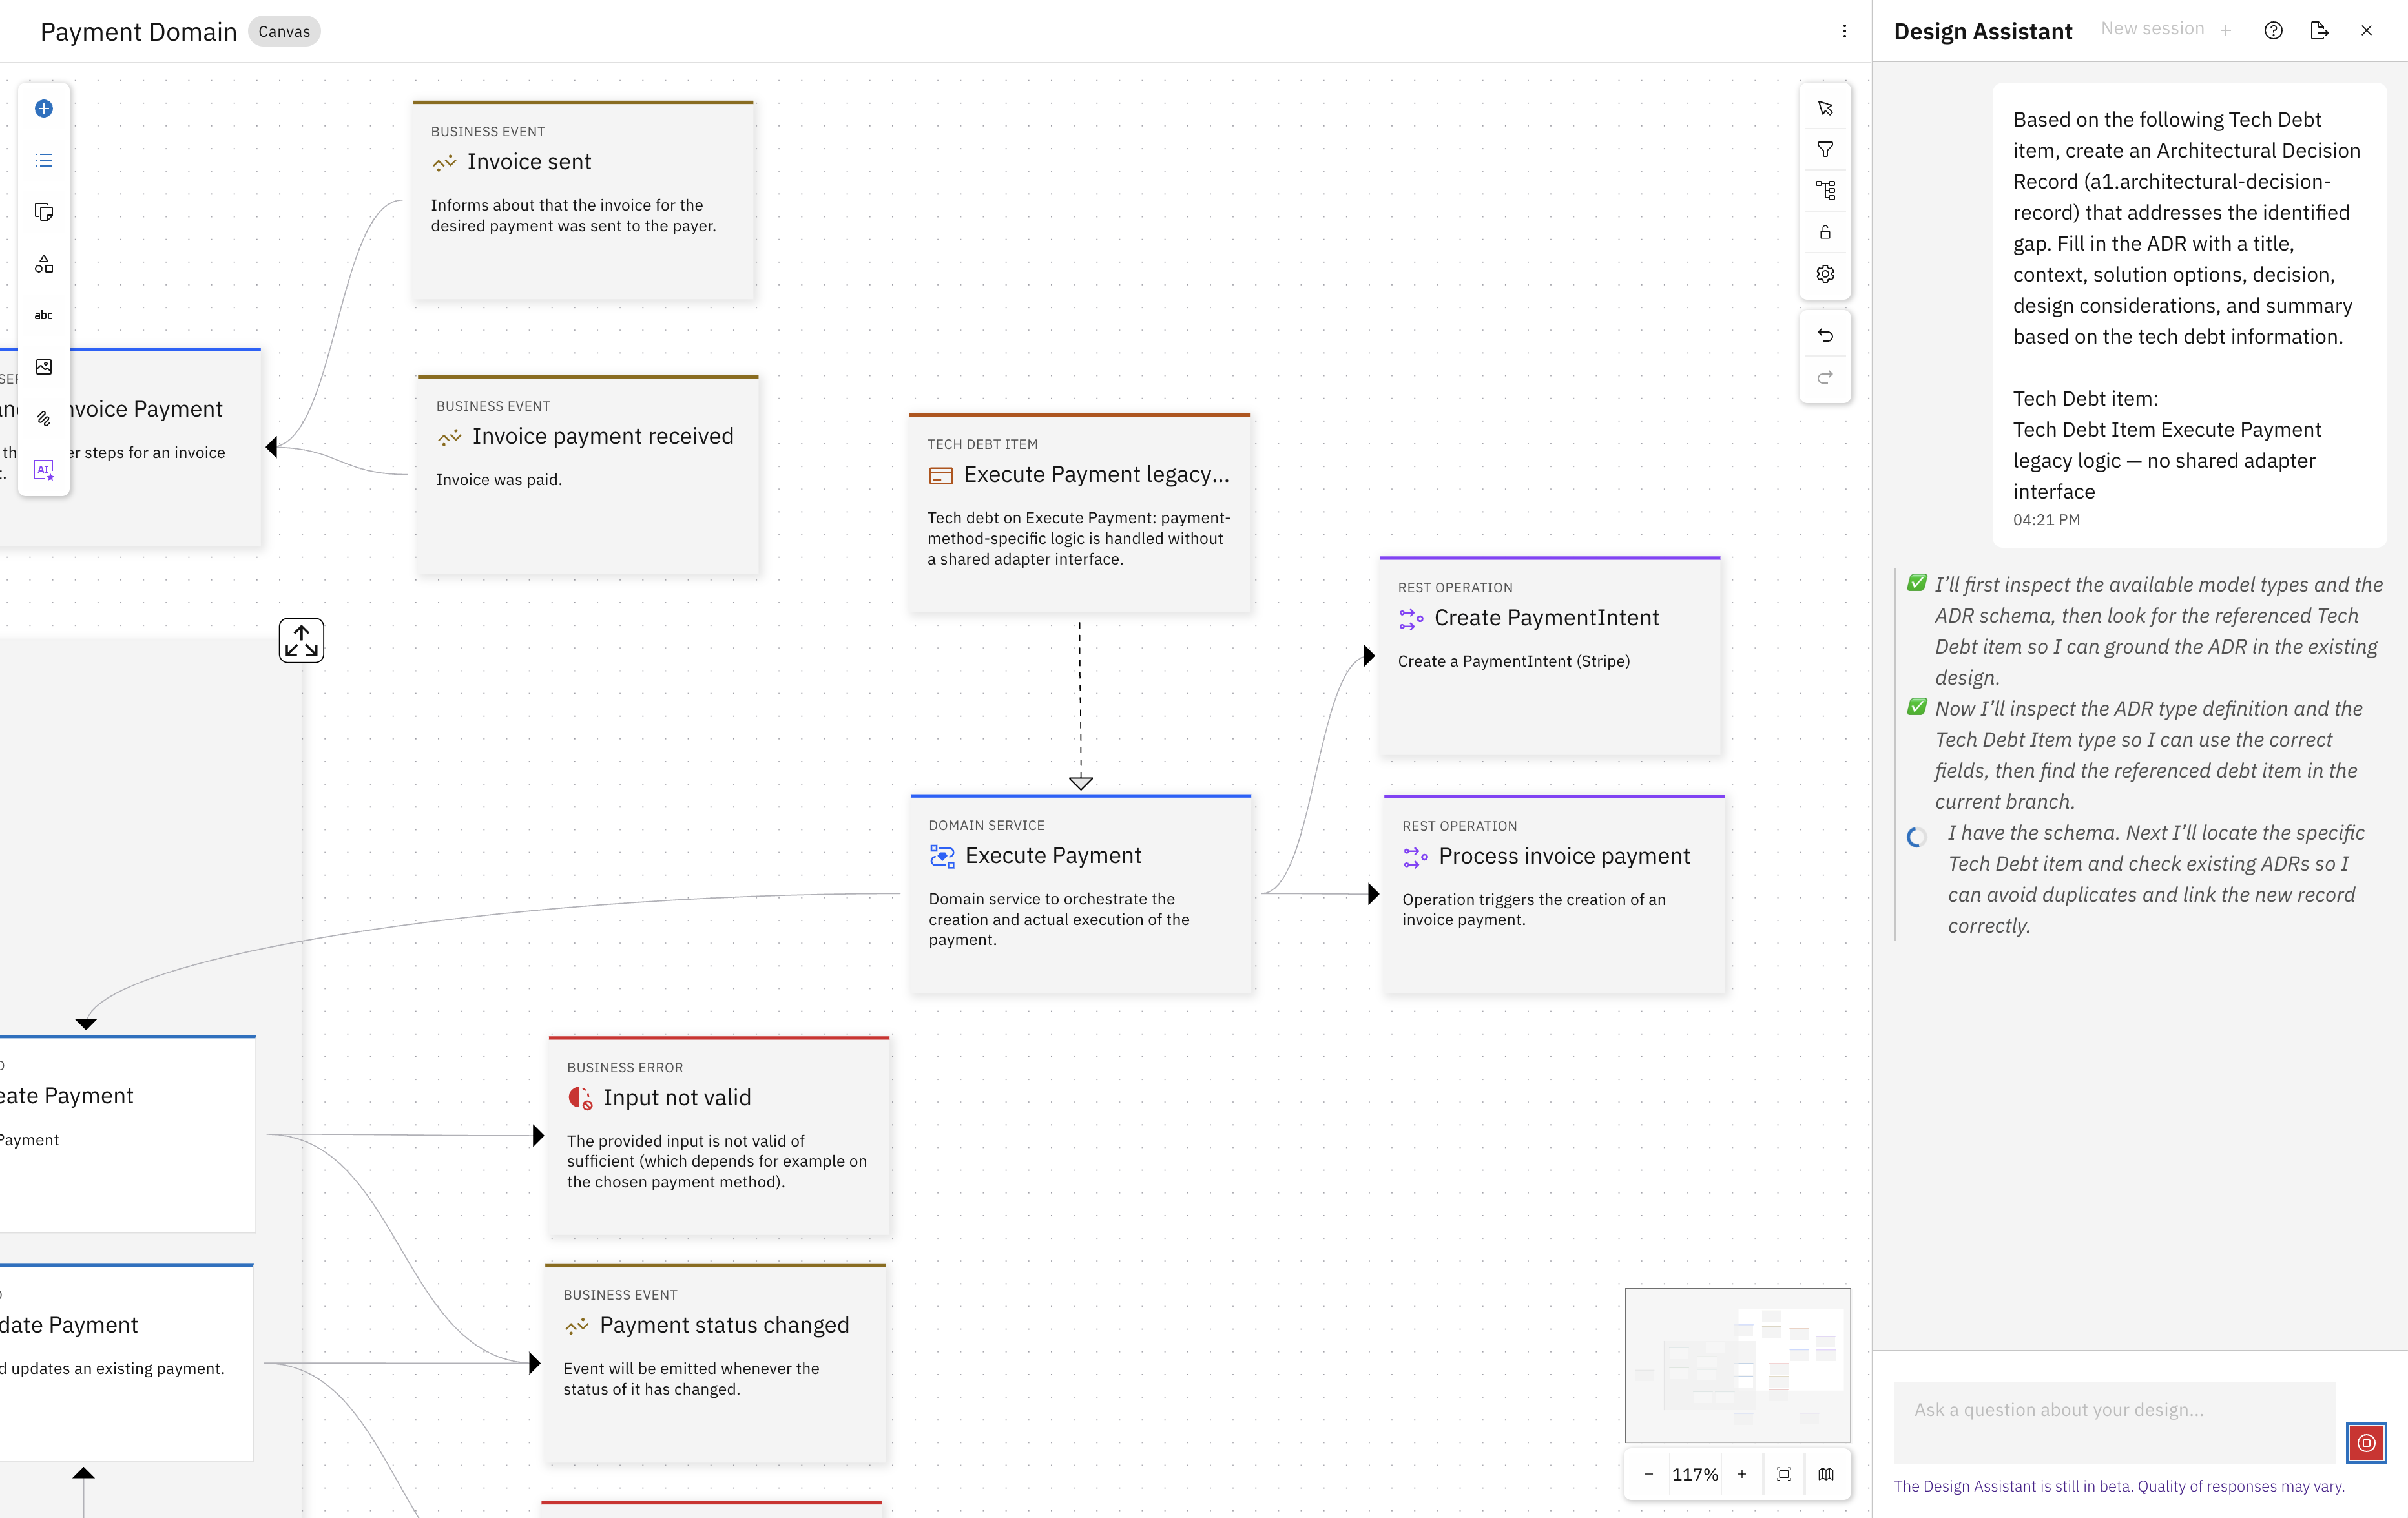
Task: Zoom in with the plus button
Action: click(x=1742, y=1474)
